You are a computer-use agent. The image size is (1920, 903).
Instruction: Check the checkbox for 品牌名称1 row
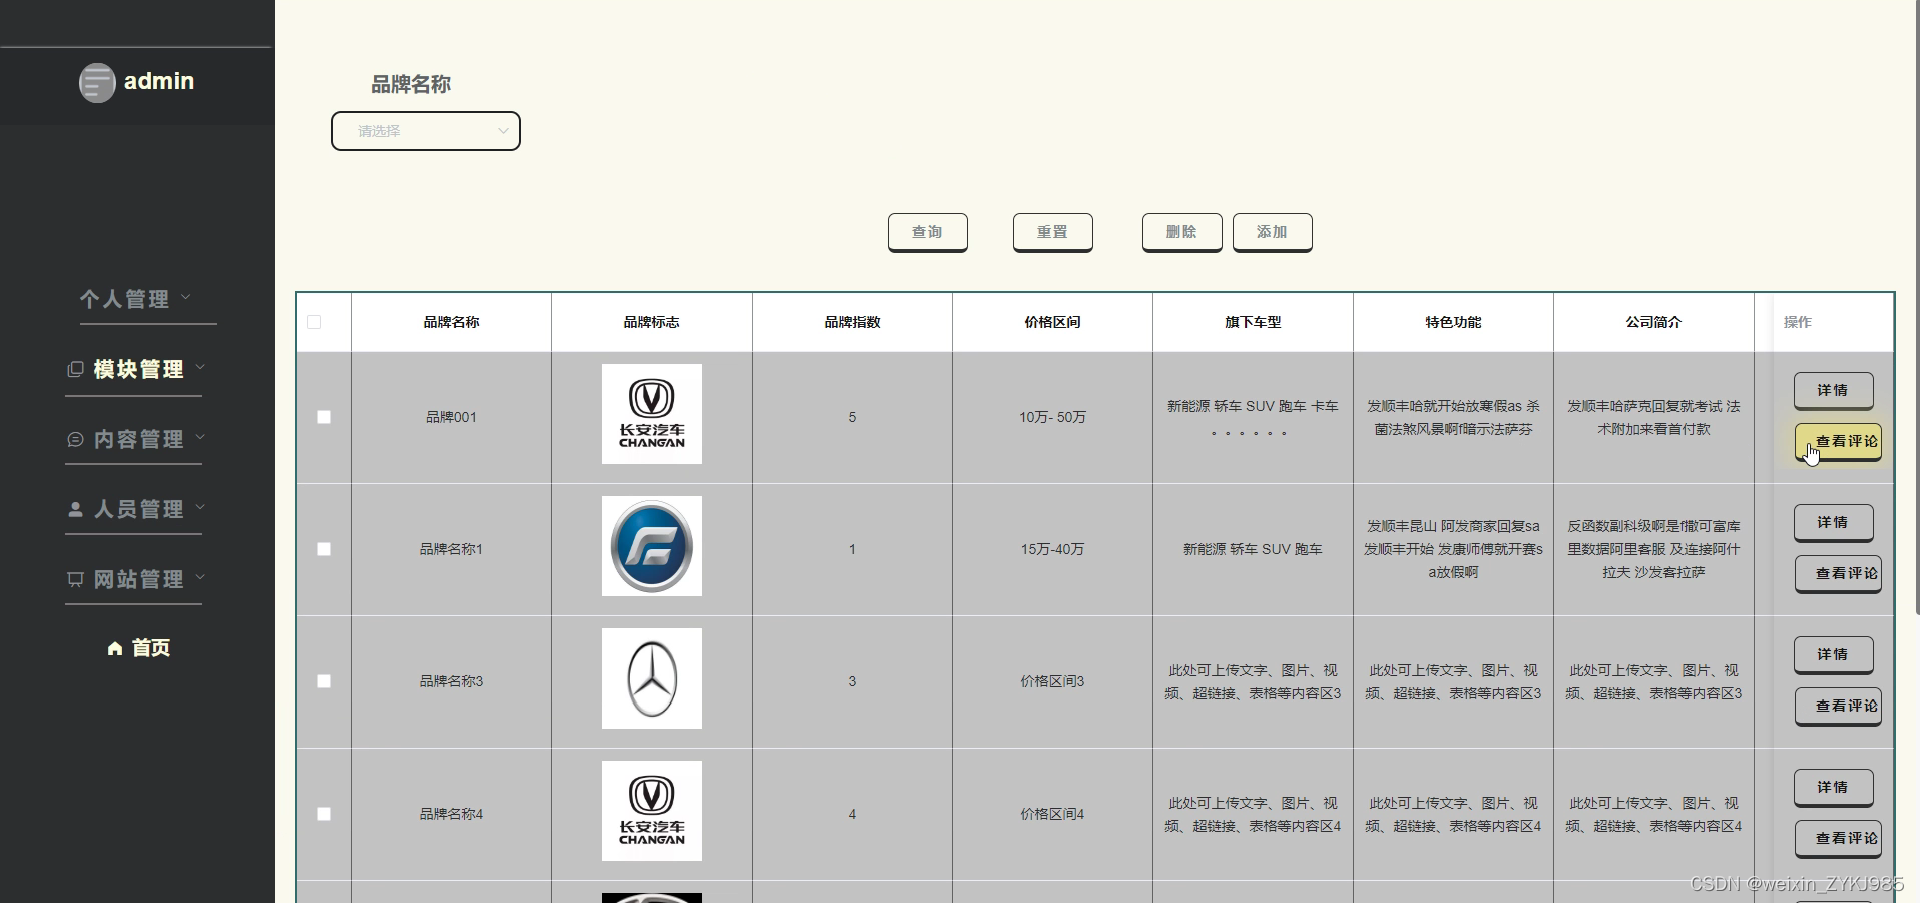click(324, 549)
